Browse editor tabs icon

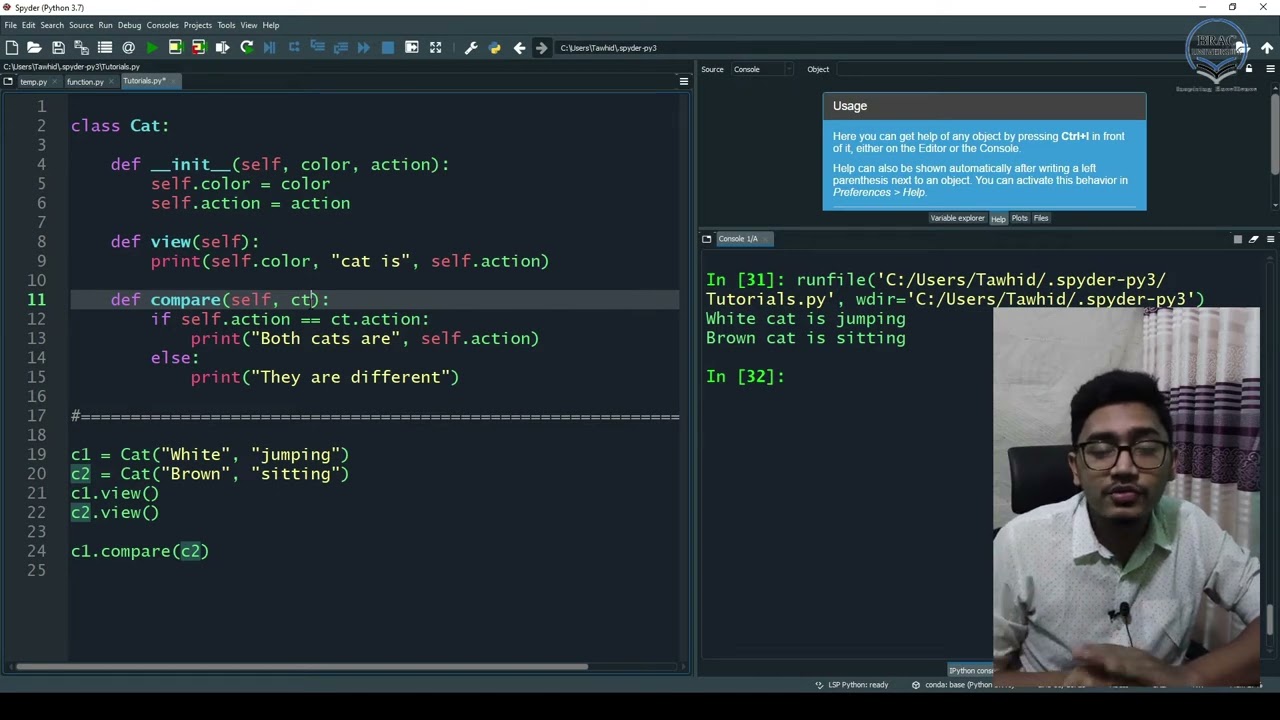point(8,81)
